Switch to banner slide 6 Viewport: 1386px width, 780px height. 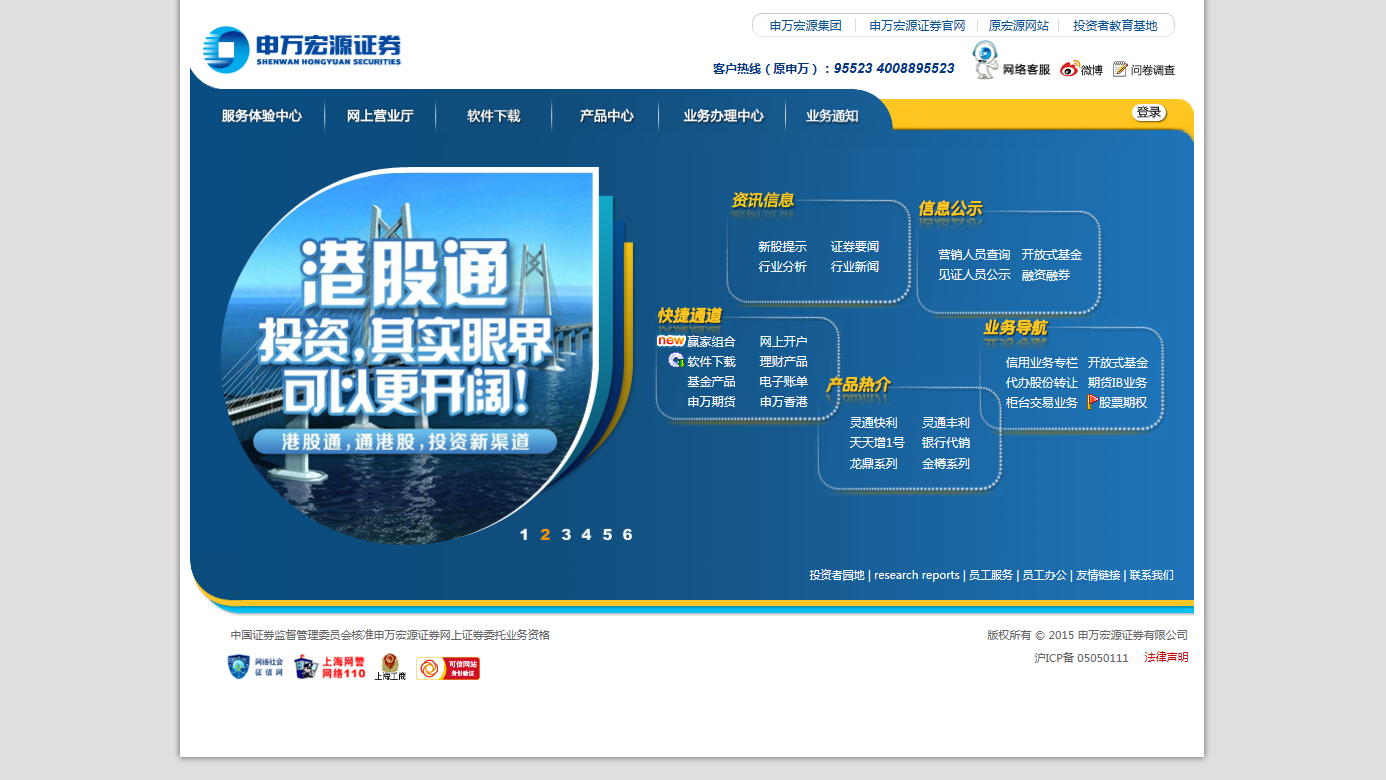tap(627, 534)
